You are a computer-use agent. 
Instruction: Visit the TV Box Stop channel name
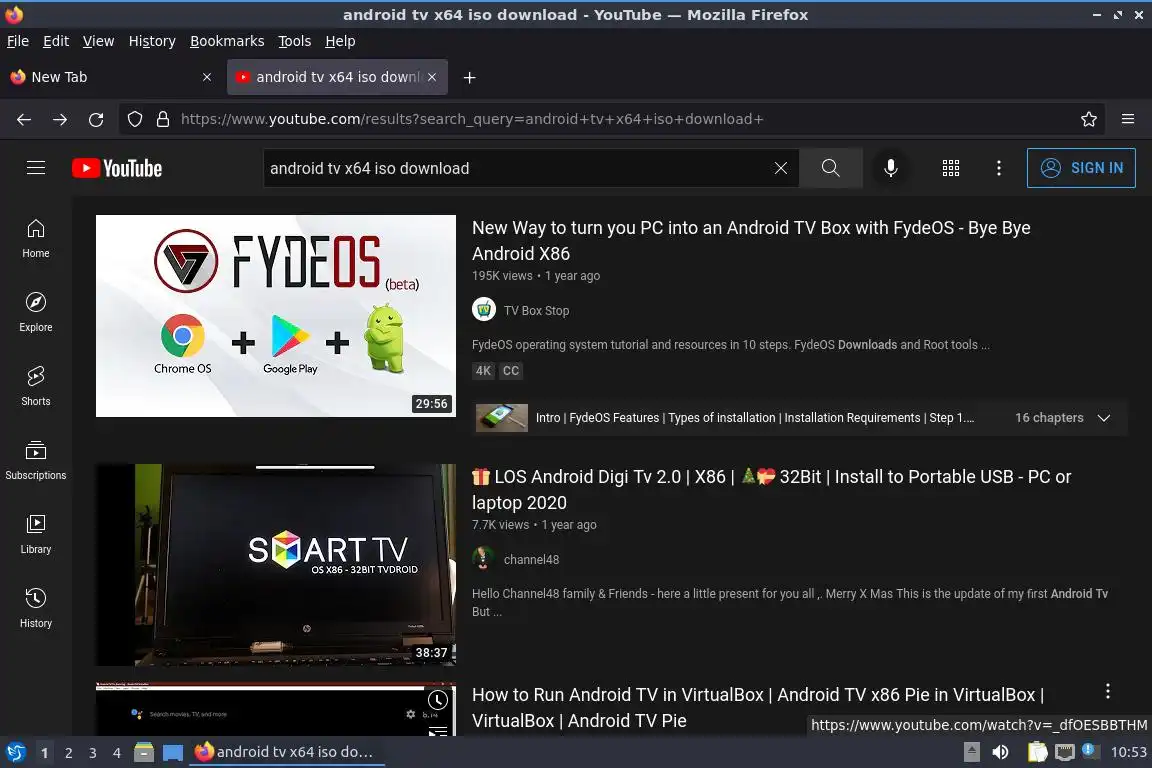536,310
